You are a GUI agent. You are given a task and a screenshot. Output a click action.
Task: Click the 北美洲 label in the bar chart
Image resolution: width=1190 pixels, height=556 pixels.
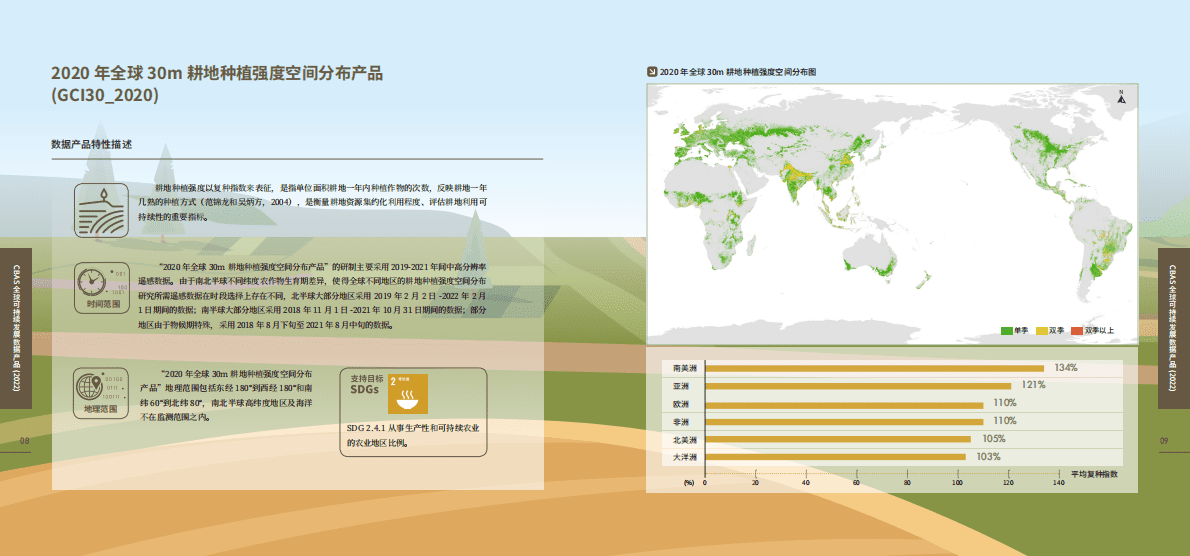point(685,439)
